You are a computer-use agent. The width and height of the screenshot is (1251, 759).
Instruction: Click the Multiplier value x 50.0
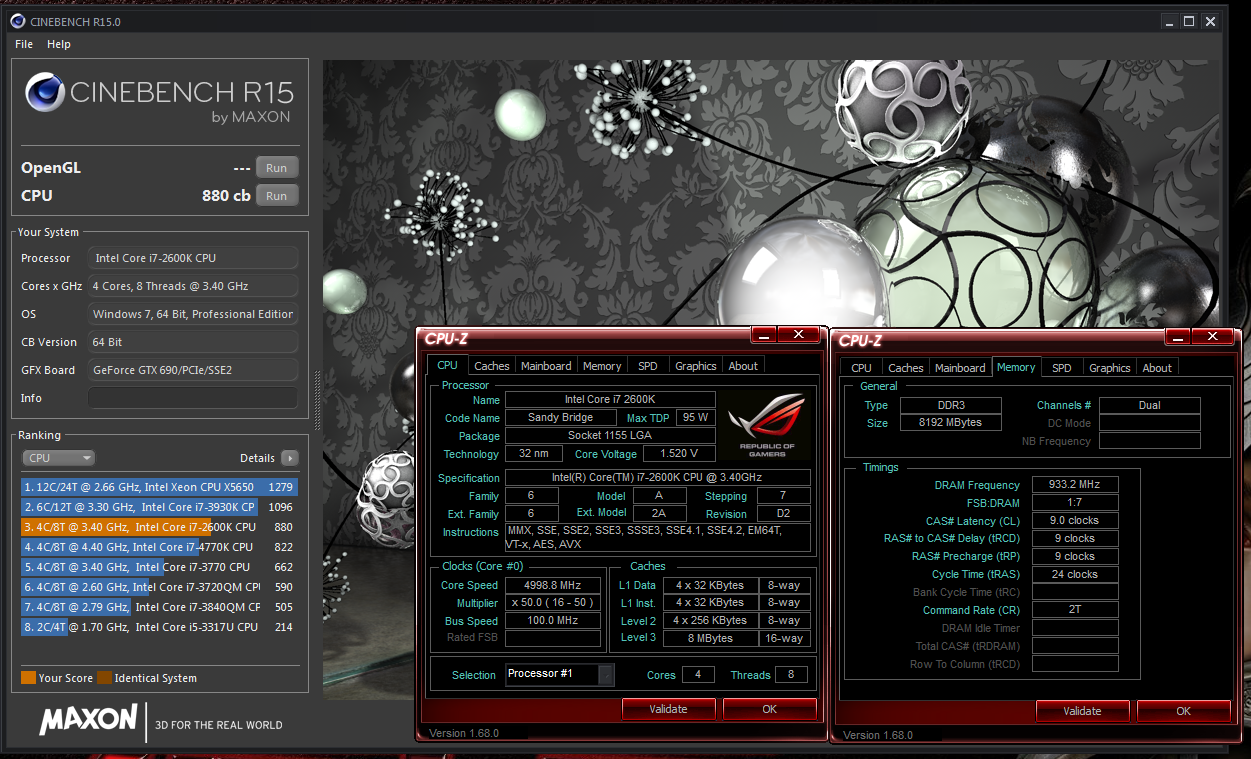553,603
